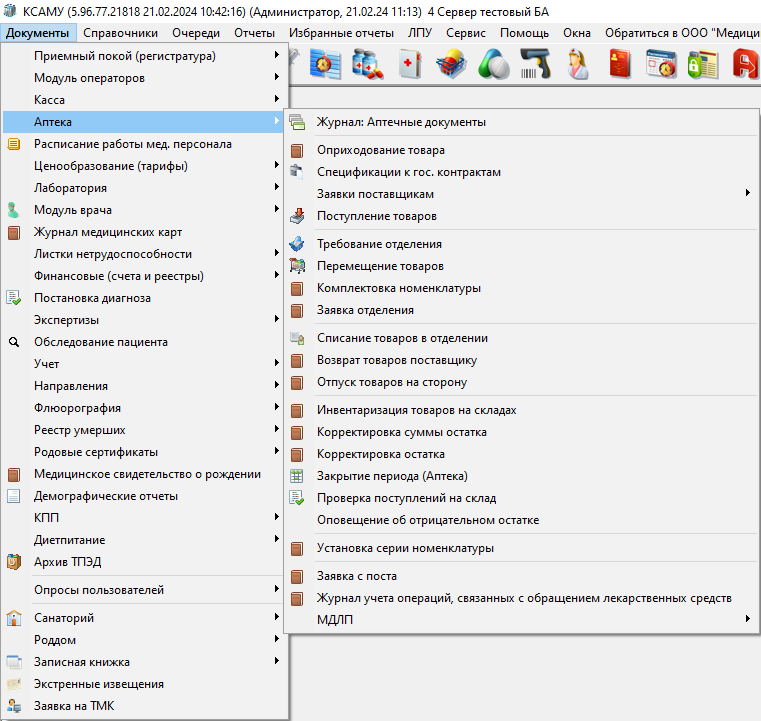Open Журнал: Аптечные документы
This screenshot has height=721, width=761.
coord(401,122)
